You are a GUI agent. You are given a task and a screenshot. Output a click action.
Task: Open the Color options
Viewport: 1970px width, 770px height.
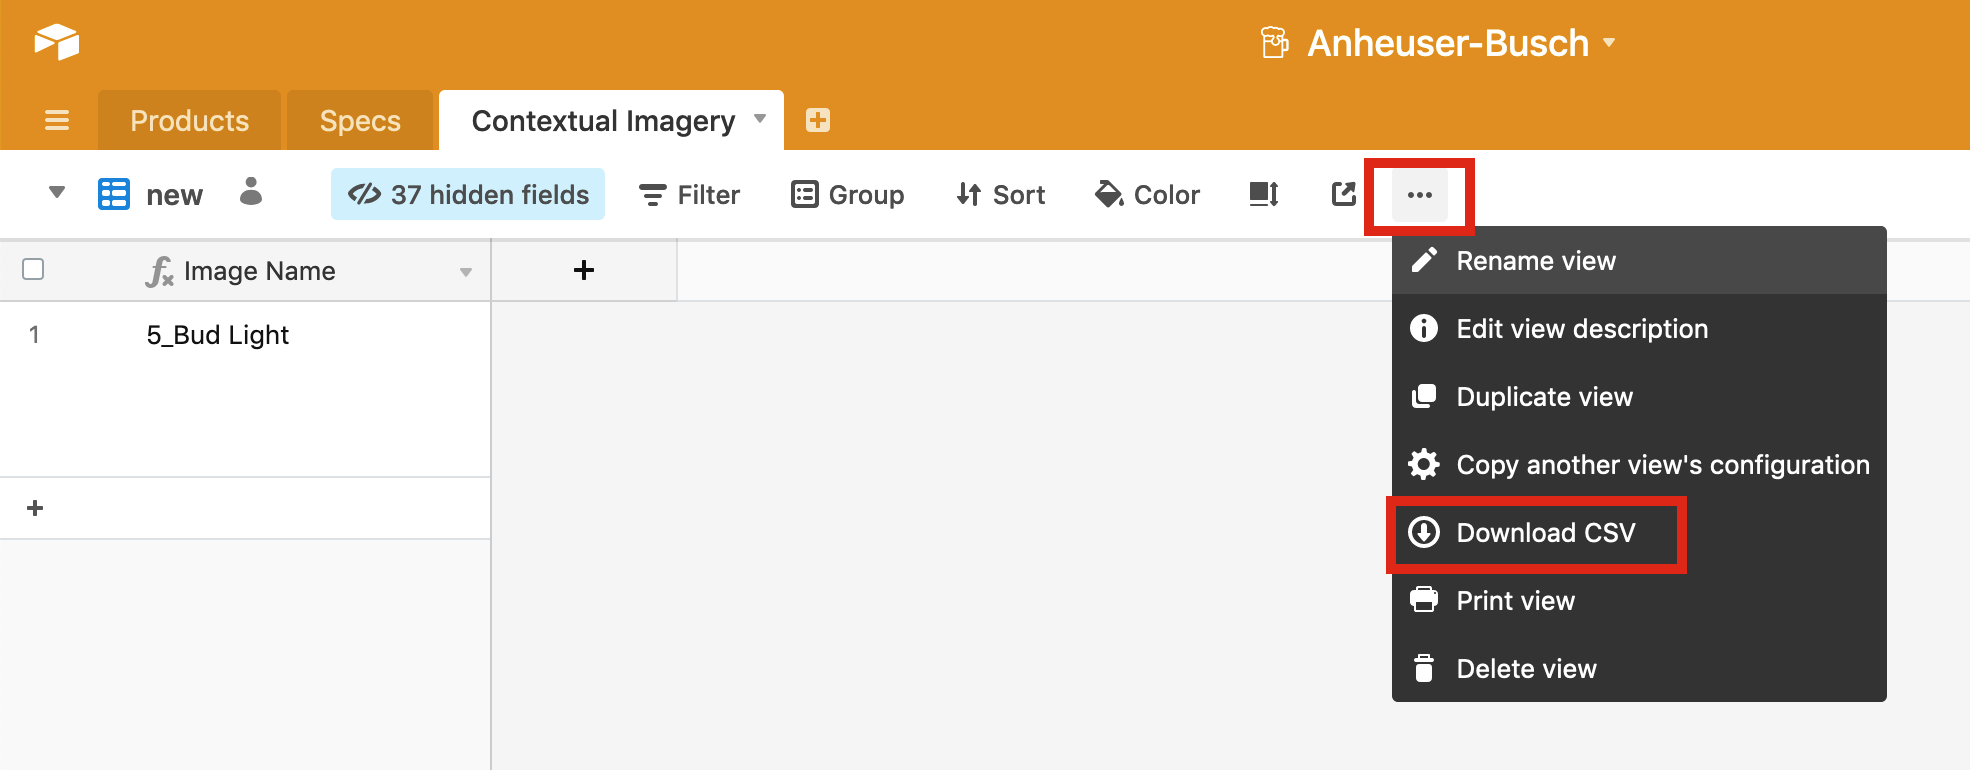click(x=1148, y=194)
